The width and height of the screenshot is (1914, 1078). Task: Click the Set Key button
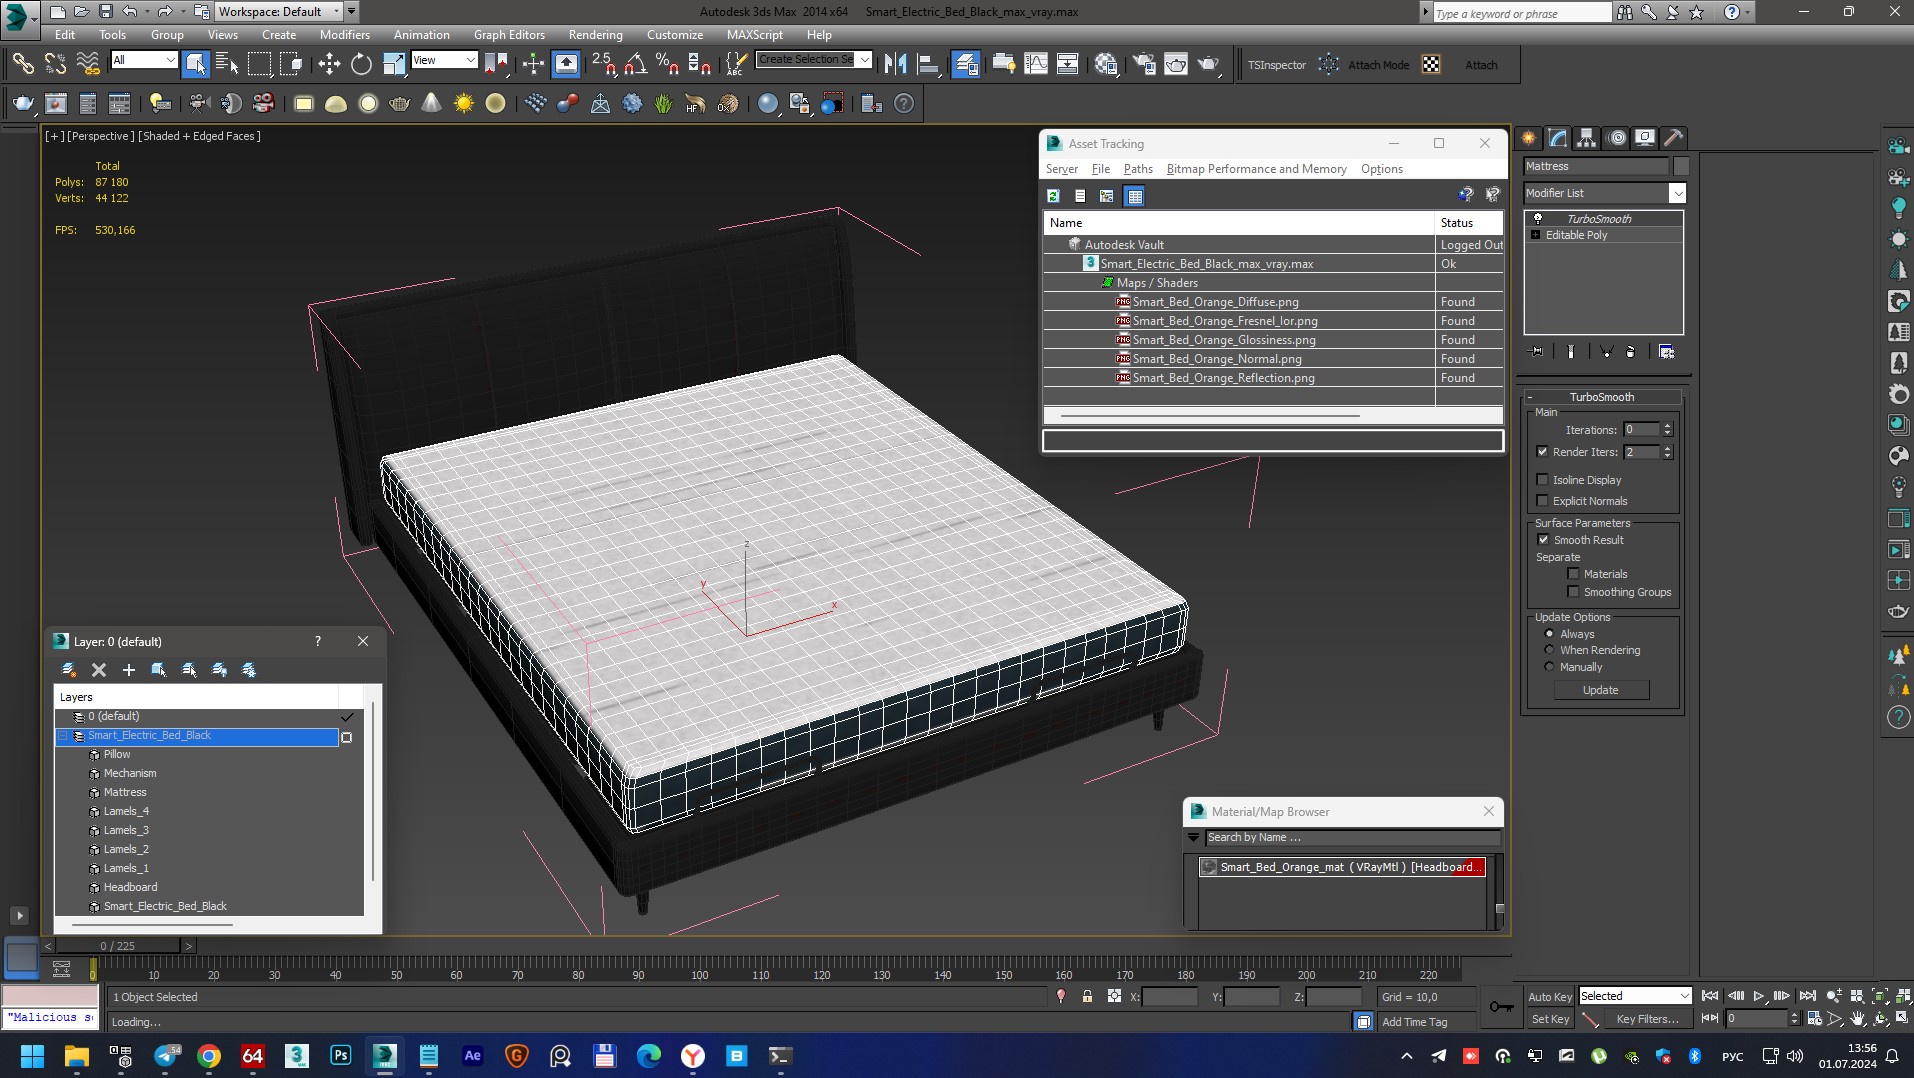pyautogui.click(x=1550, y=1019)
